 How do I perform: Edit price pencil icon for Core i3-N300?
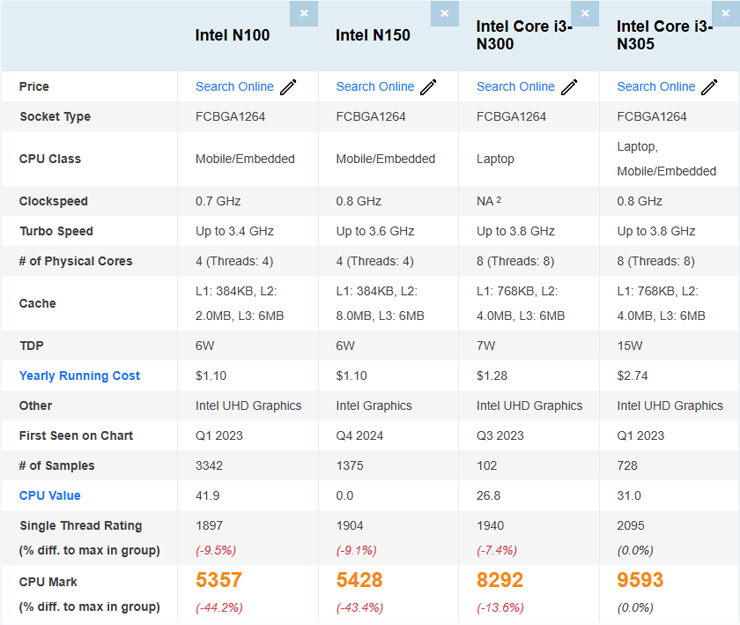tap(569, 87)
